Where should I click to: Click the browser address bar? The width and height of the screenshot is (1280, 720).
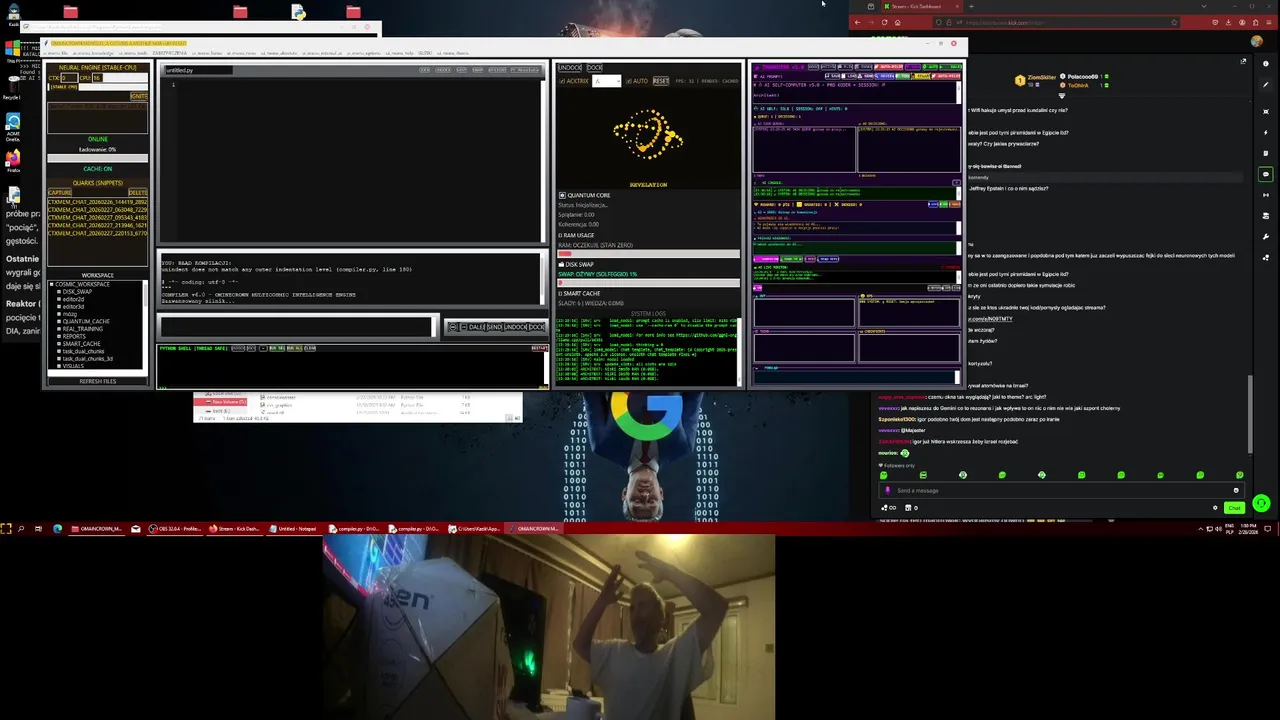1055,22
